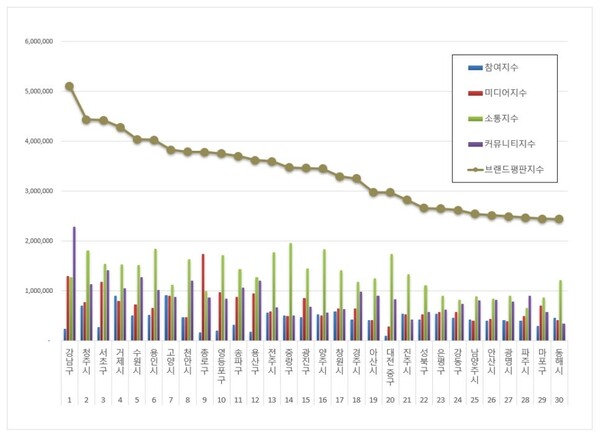Click the rank number 30 under 동해시

point(559,400)
